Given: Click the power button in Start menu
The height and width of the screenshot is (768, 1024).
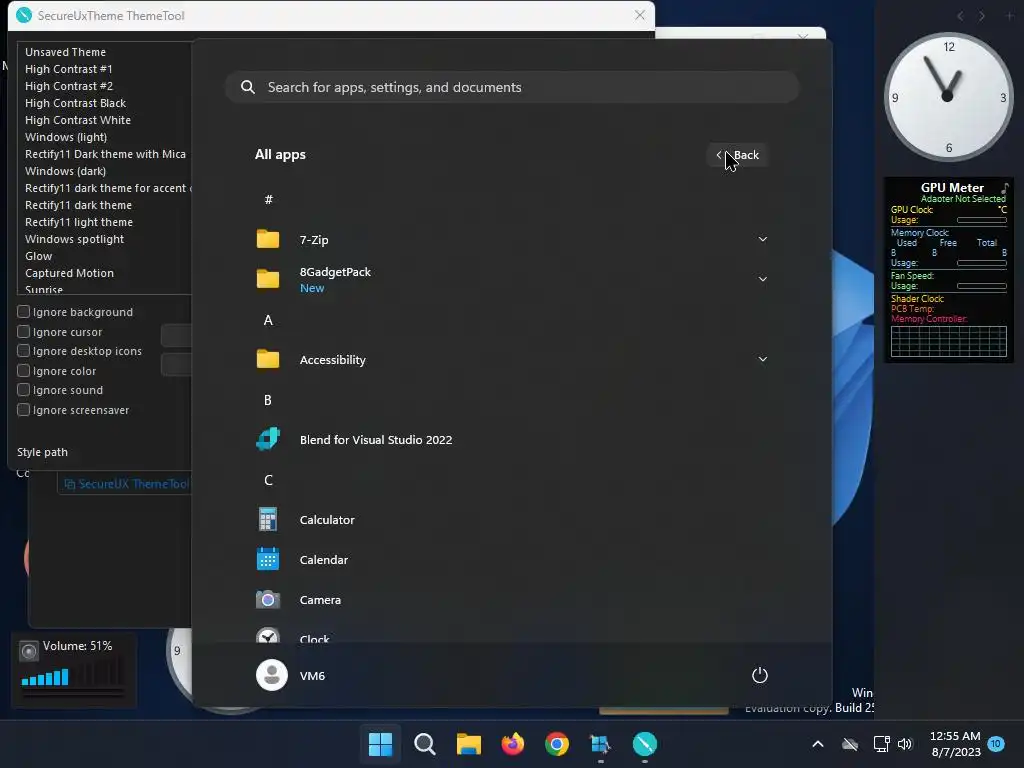Looking at the screenshot, I should [x=760, y=675].
